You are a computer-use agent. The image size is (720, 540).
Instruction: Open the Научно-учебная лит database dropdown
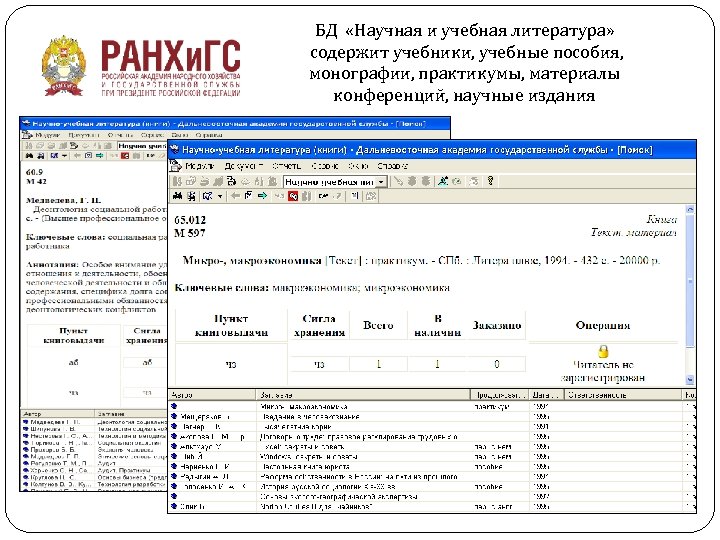tap(381, 182)
